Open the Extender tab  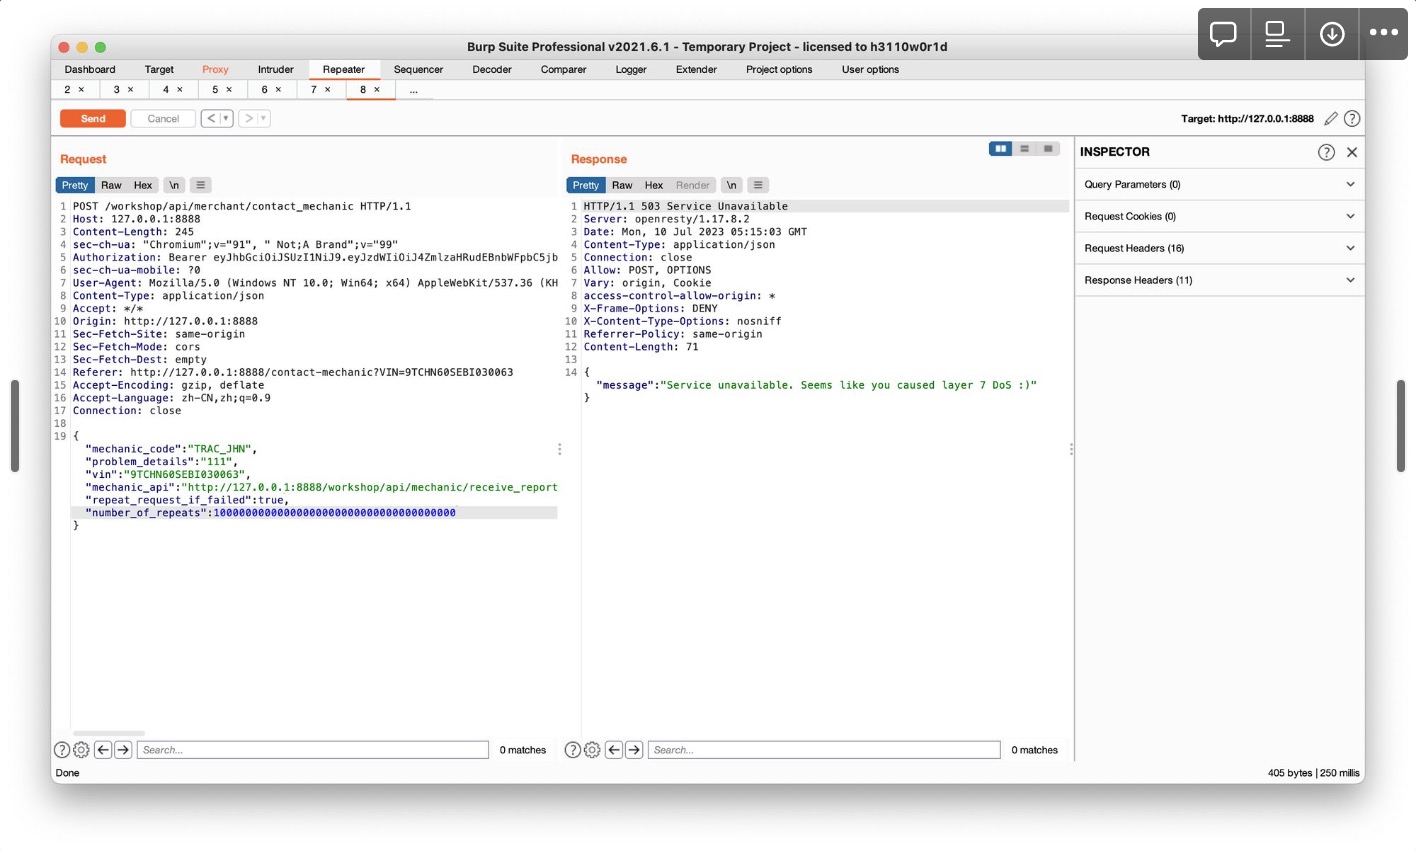coord(696,70)
